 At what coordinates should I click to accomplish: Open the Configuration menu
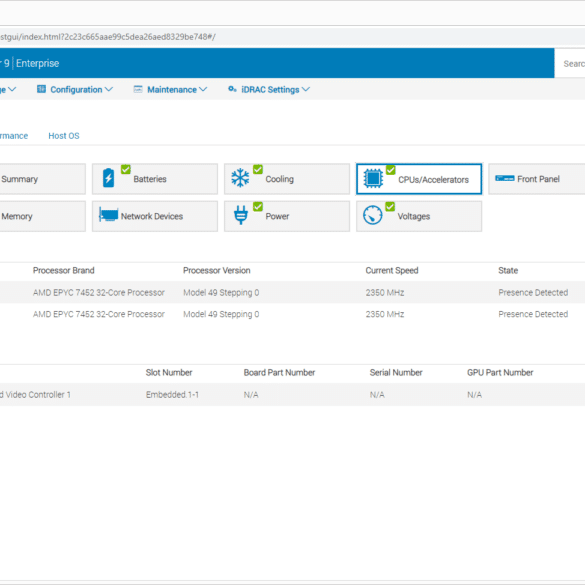point(75,90)
